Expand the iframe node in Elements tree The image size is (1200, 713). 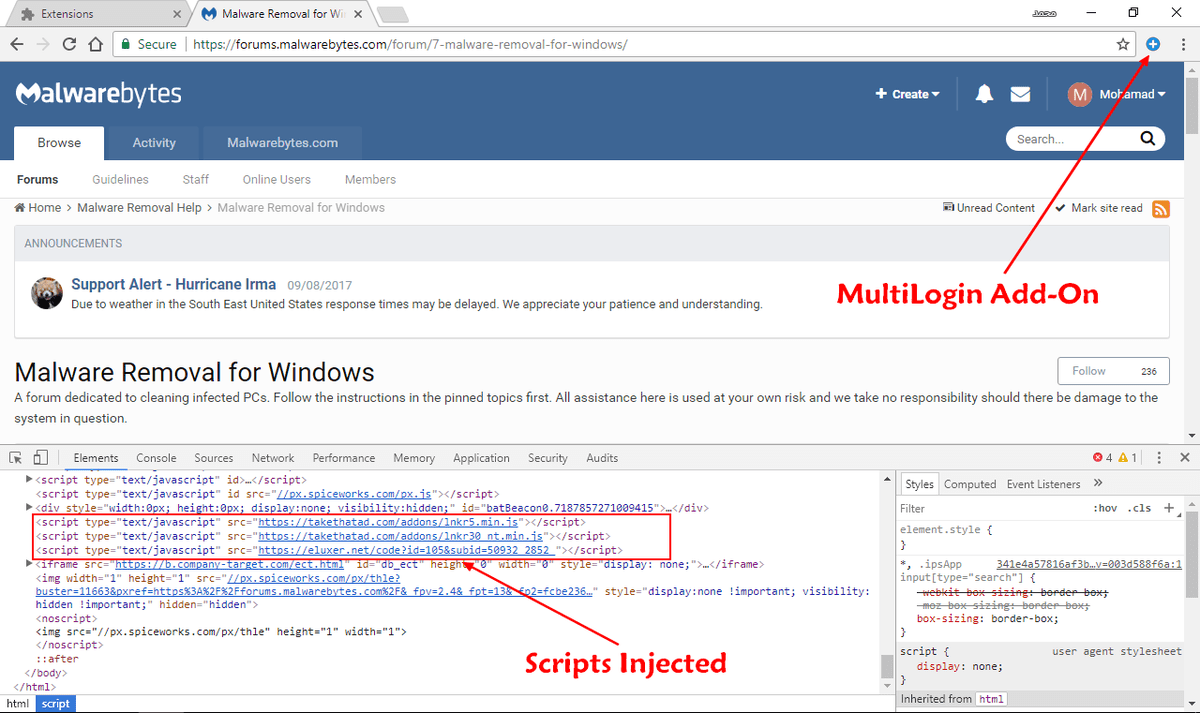point(28,564)
